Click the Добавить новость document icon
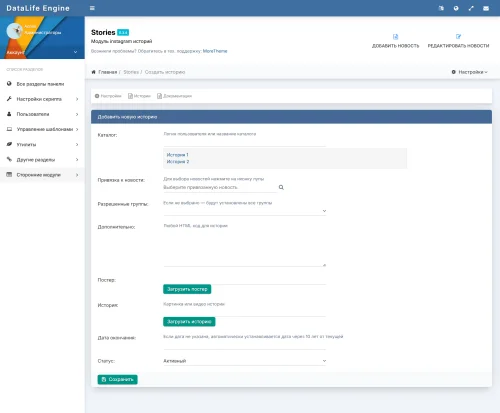 [x=395, y=37]
